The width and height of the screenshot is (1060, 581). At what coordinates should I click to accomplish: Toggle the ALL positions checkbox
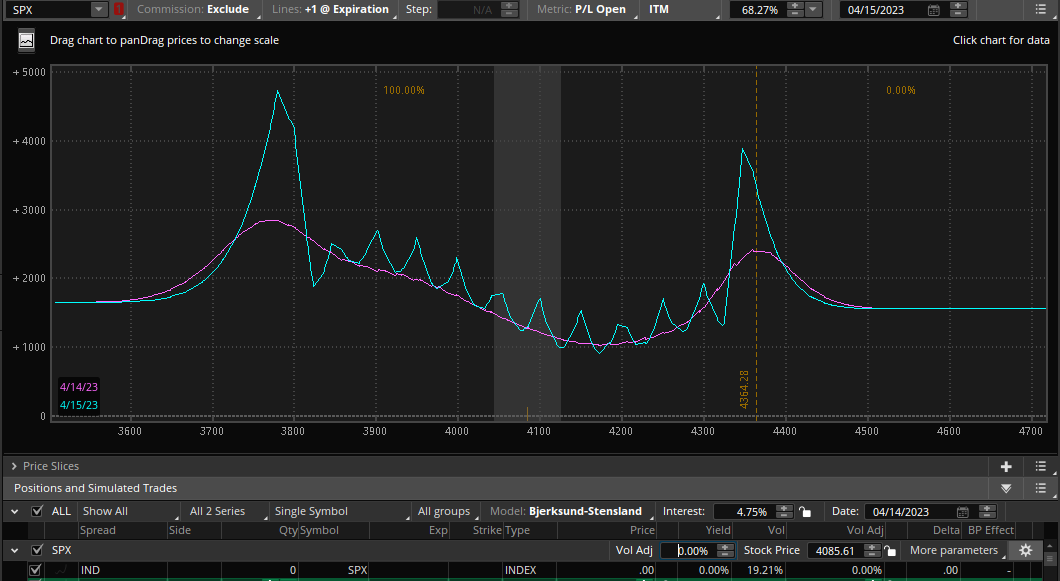pyautogui.click(x=37, y=511)
